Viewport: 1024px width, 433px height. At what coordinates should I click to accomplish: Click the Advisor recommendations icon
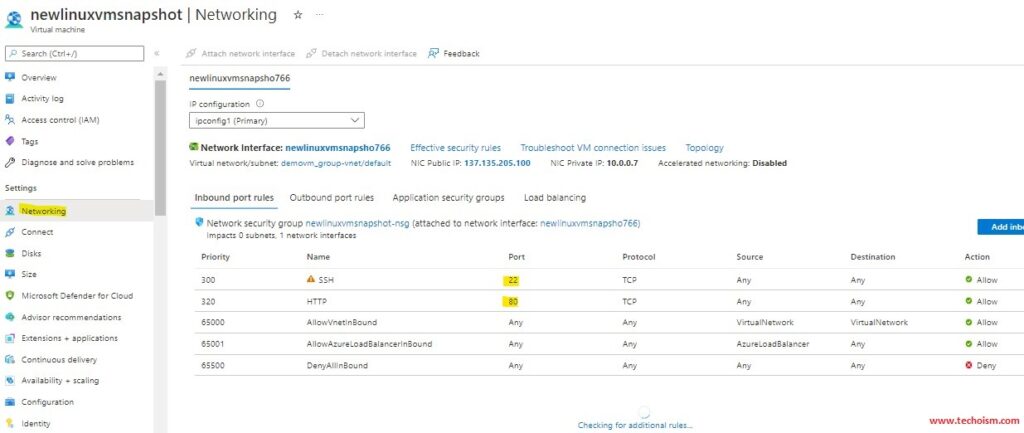pos(10,317)
